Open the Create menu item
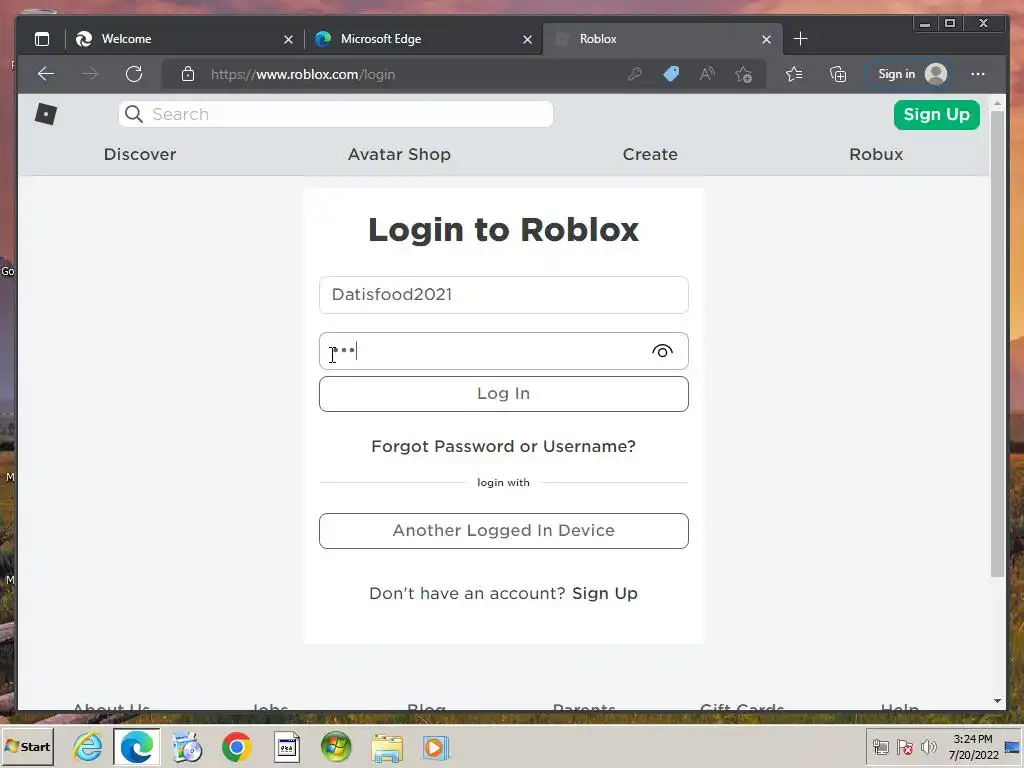 pyautogui.click(x=650, y=155)
